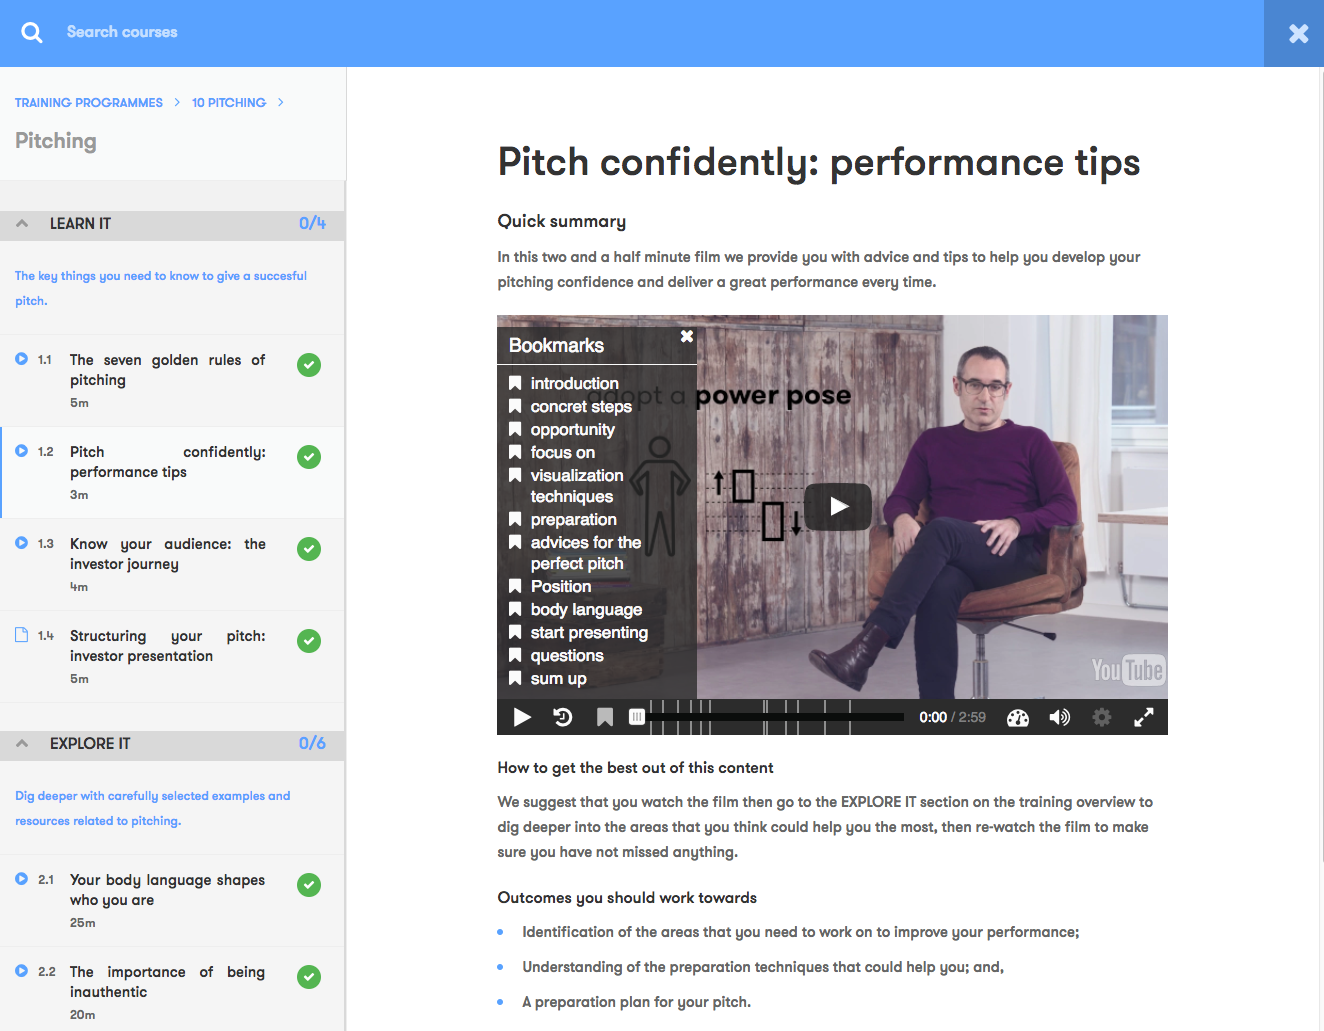Open lesson 1.3 Know your audience
Image resolution: width=1324 pixels, height=1031 pixels.
click(x=173, y=565)
